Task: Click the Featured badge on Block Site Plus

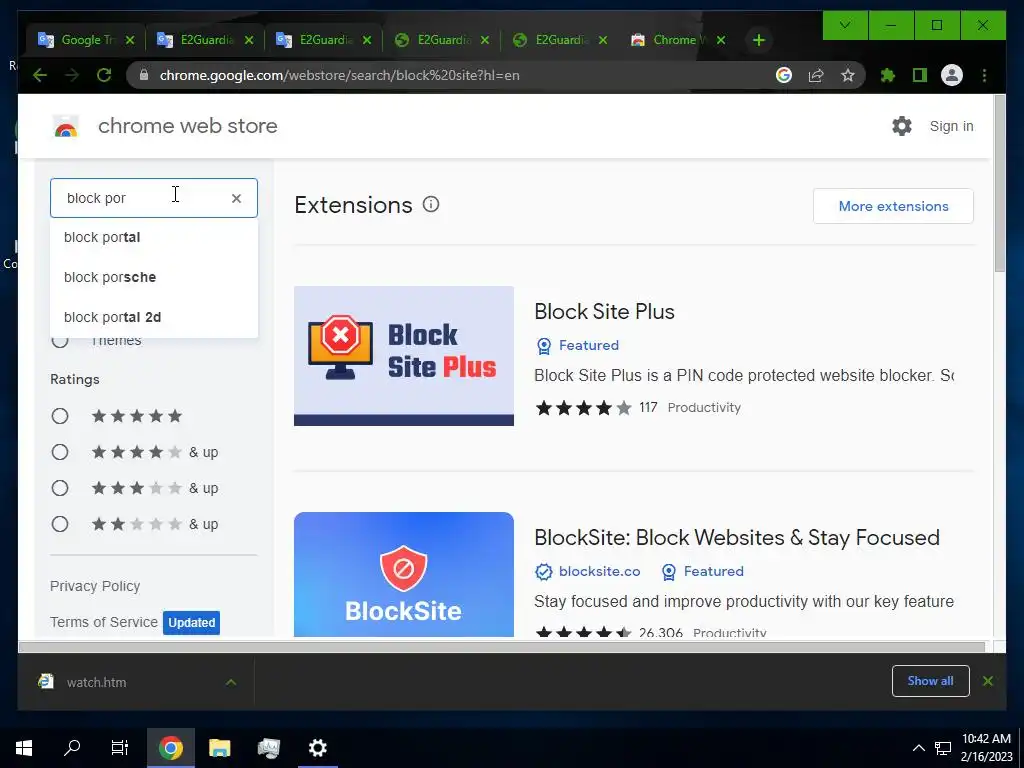Action: tap(577, 345)
